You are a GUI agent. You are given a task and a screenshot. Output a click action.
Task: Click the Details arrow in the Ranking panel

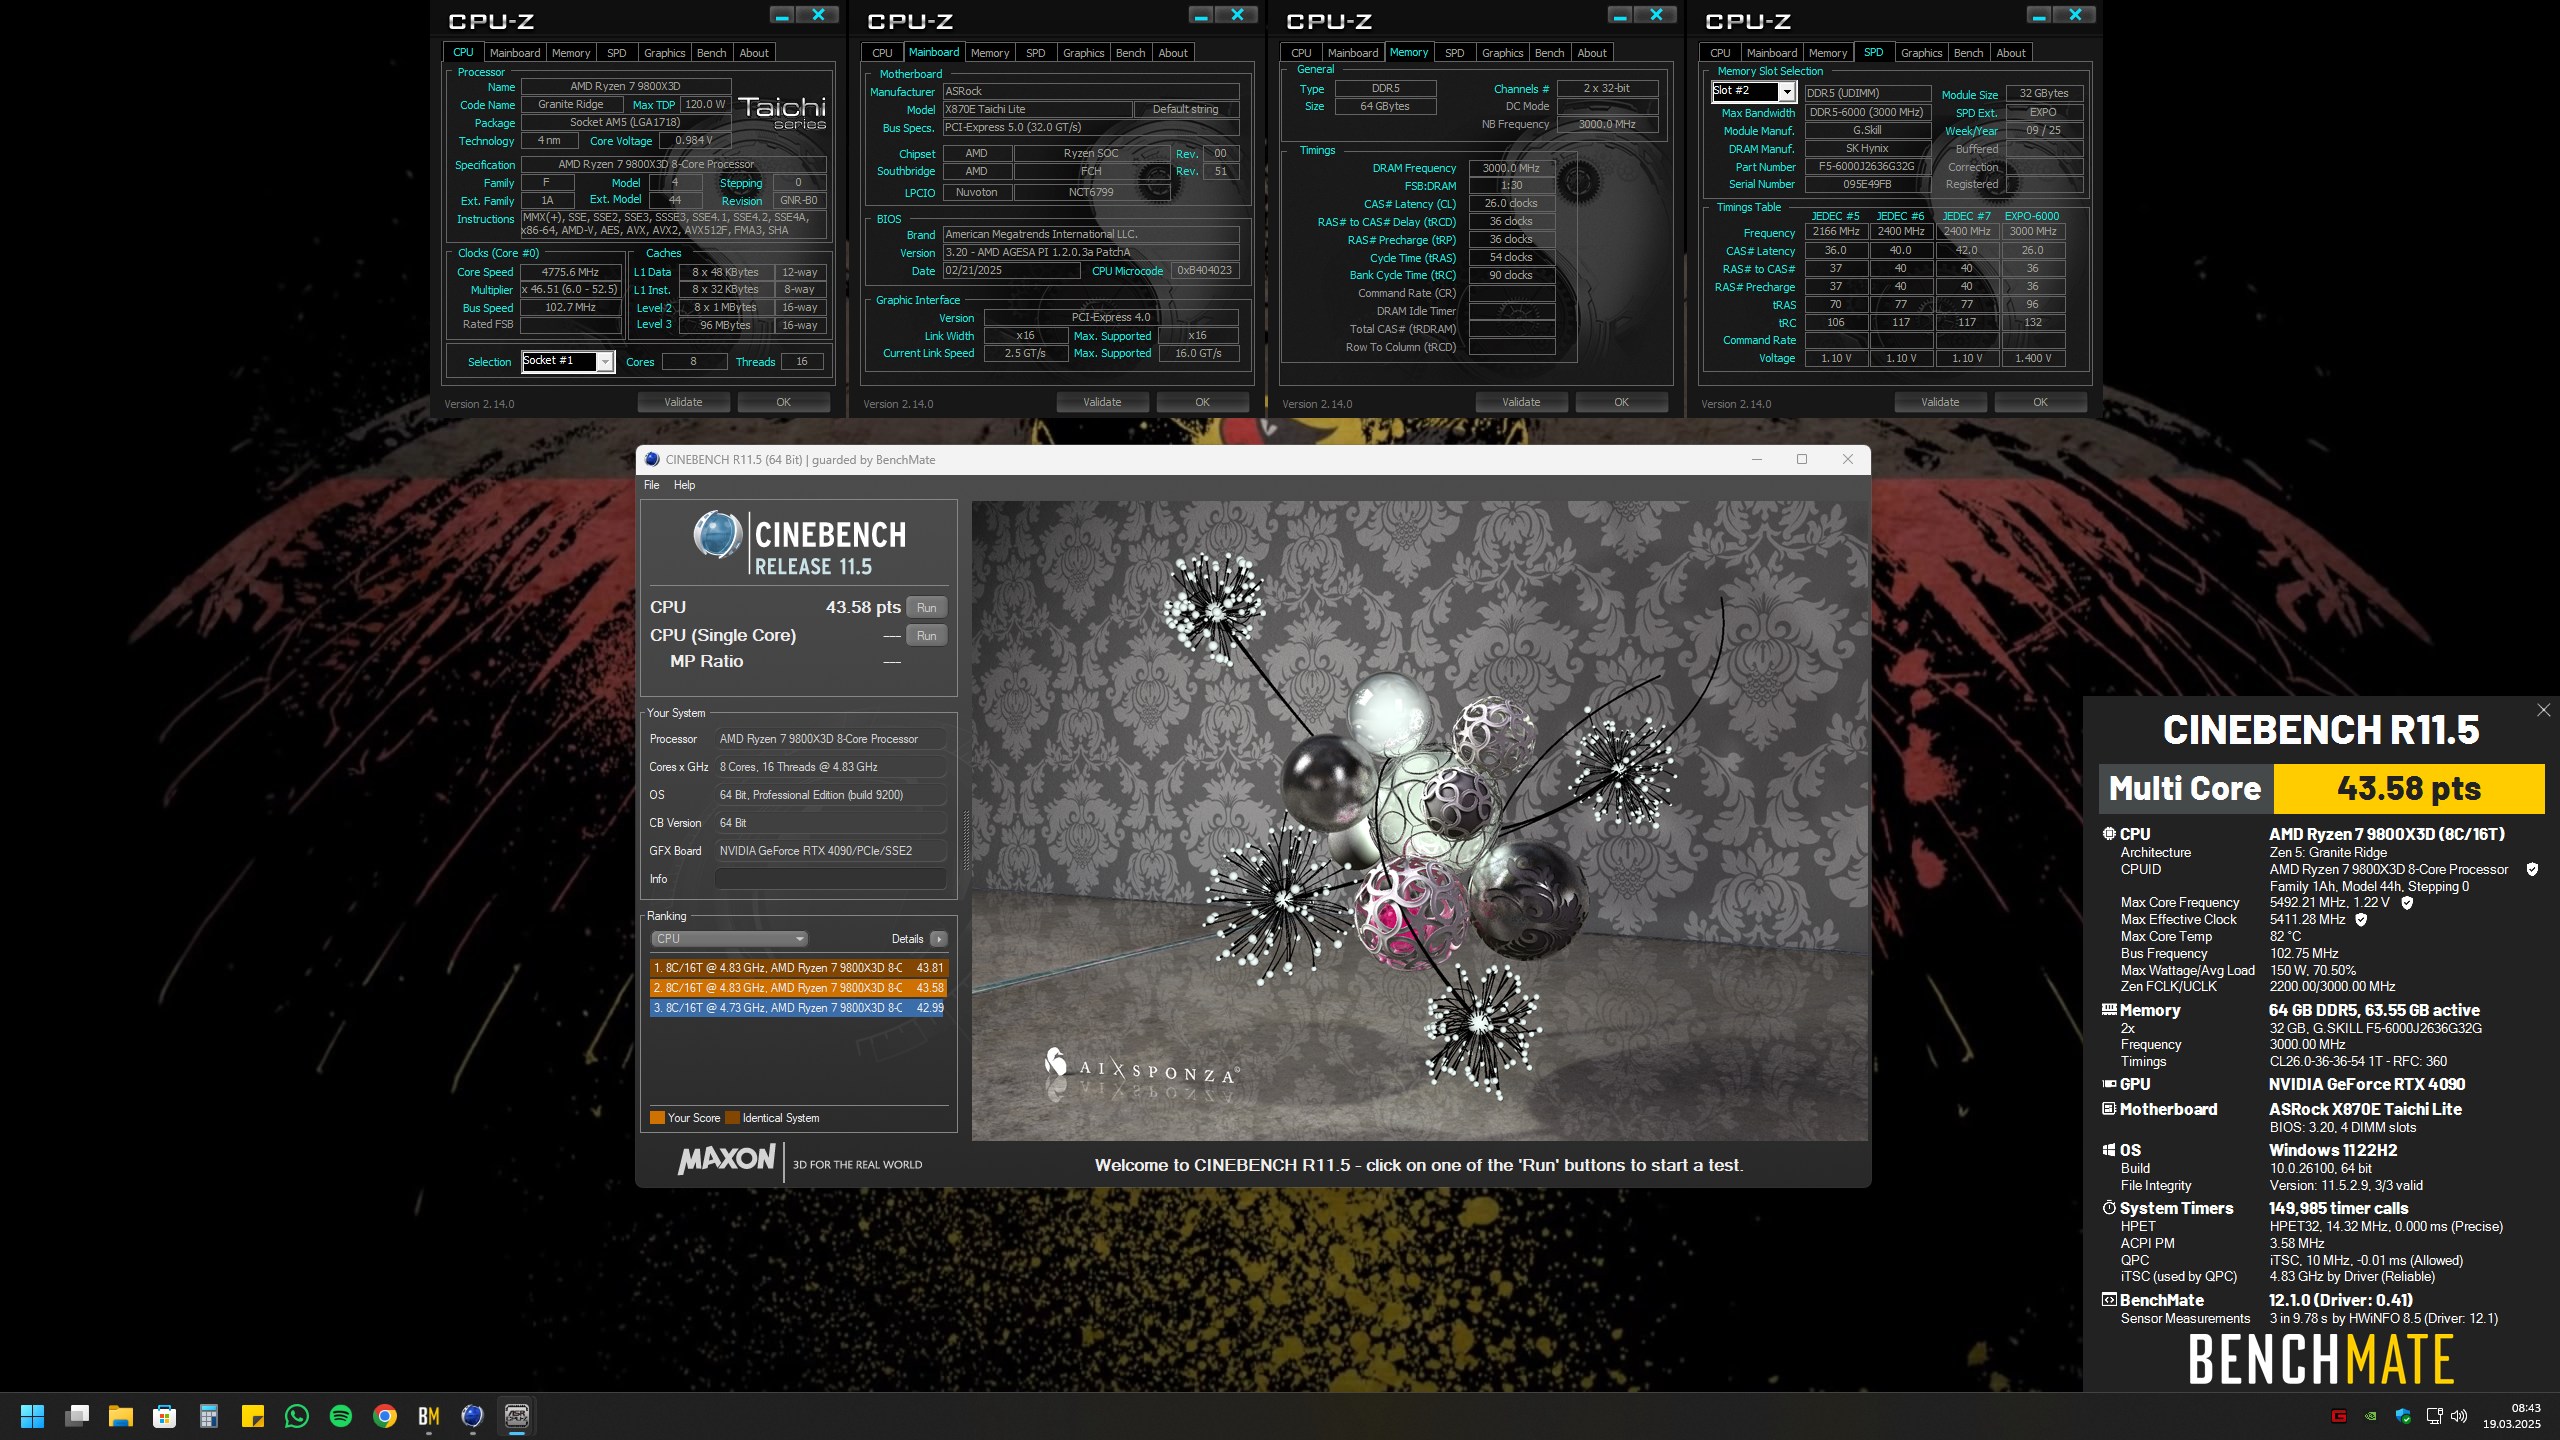938,939
